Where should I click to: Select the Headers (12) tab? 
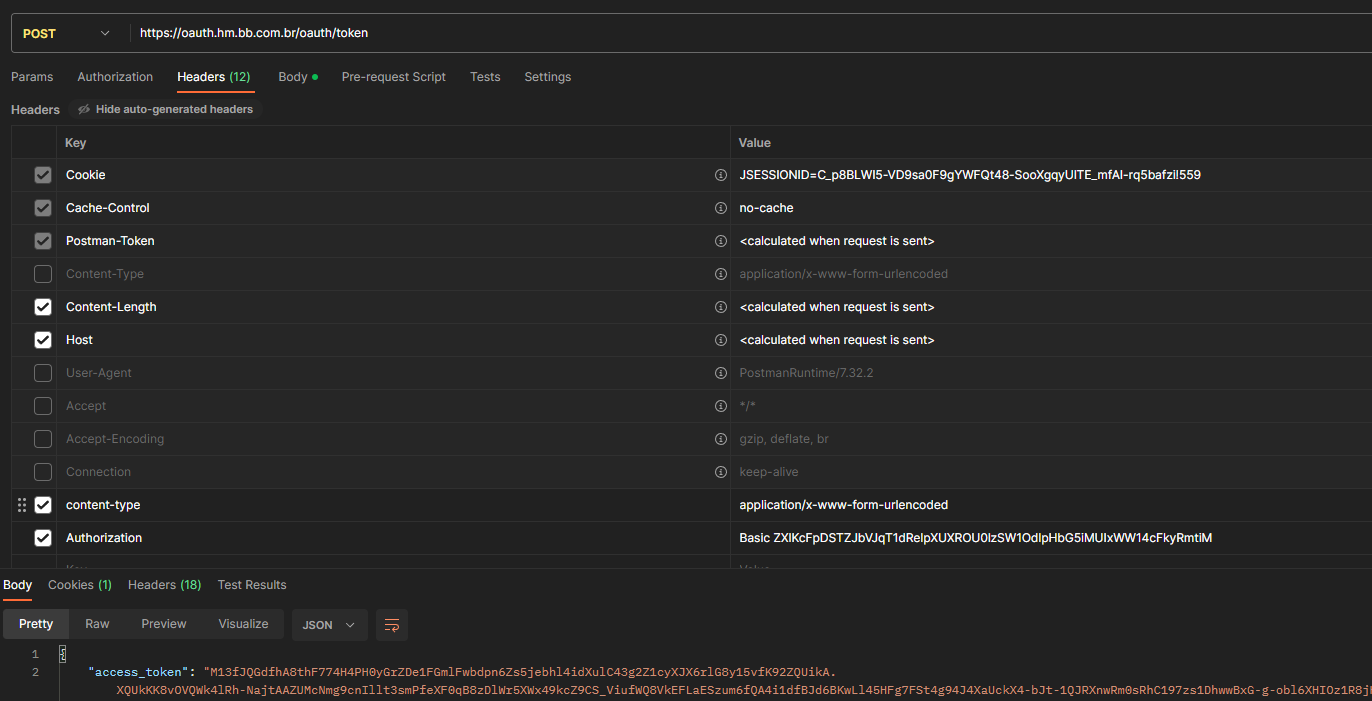tap(214, 77)
